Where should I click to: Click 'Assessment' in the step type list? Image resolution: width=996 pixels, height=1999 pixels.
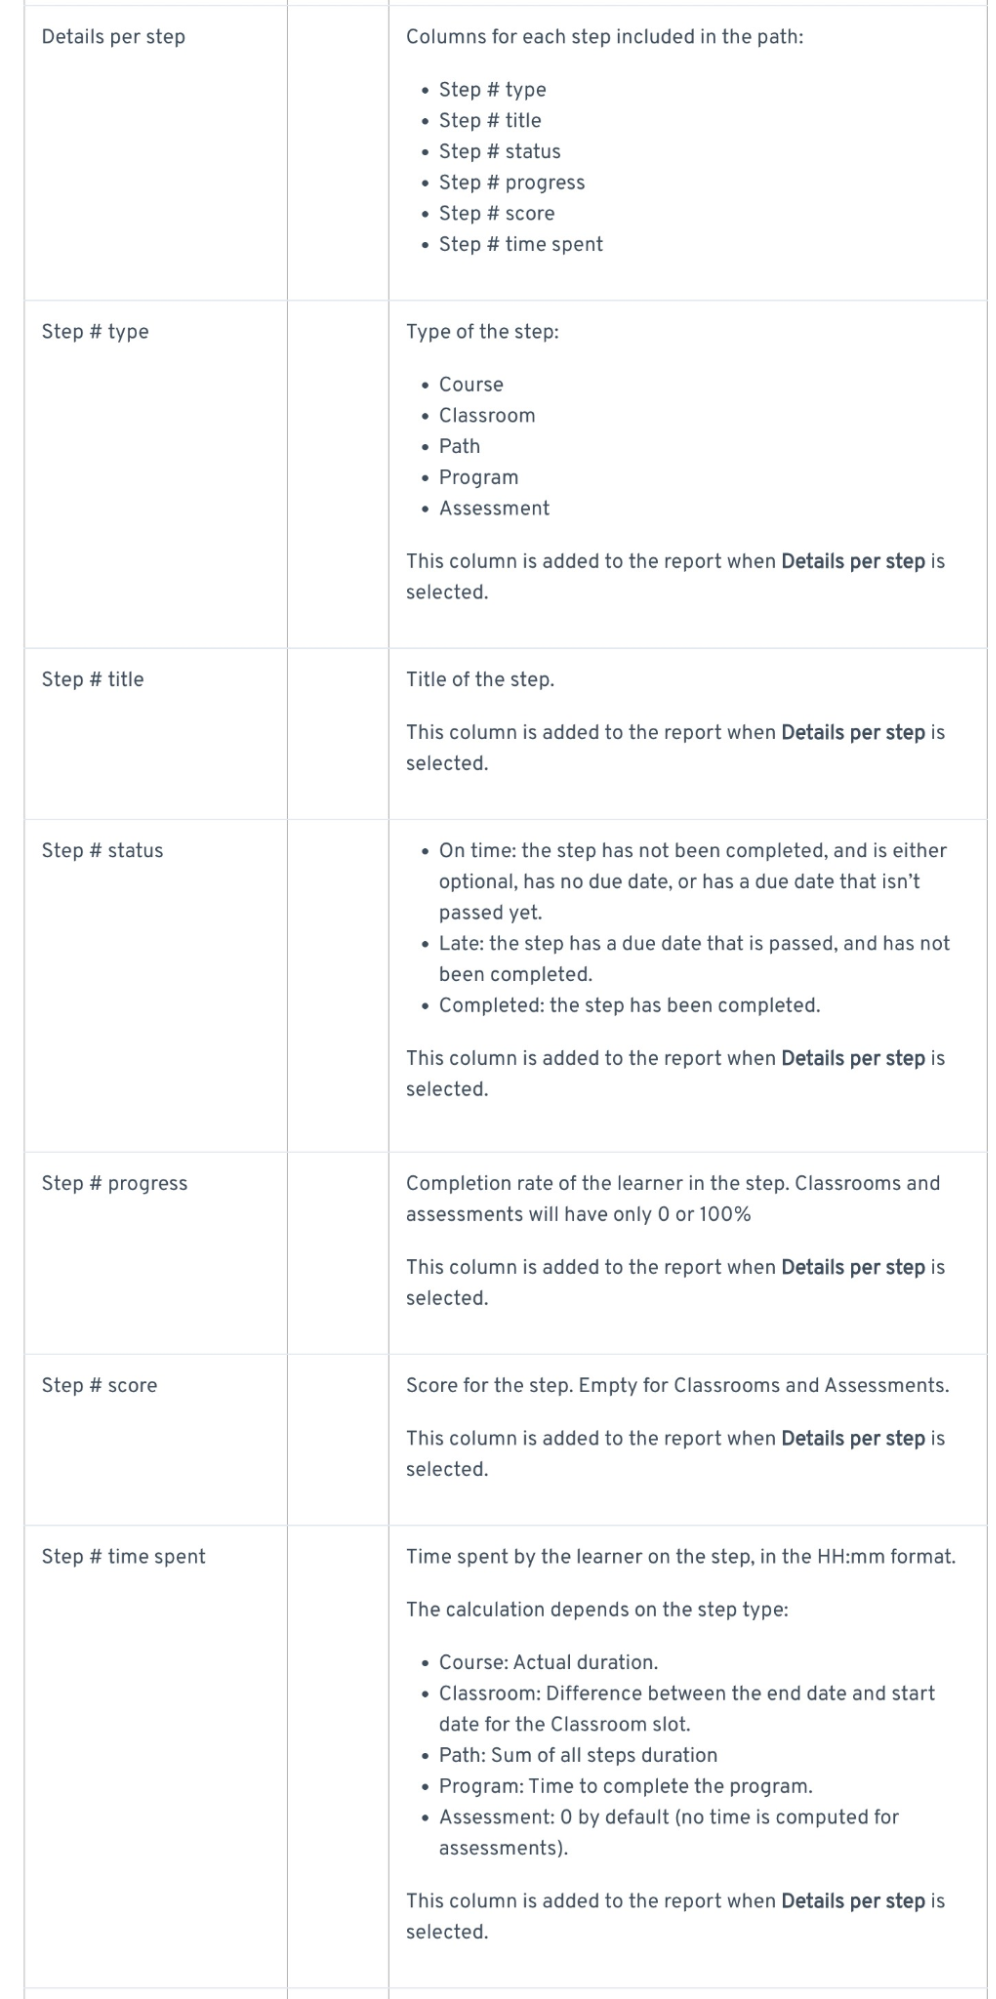pos(494,509)
